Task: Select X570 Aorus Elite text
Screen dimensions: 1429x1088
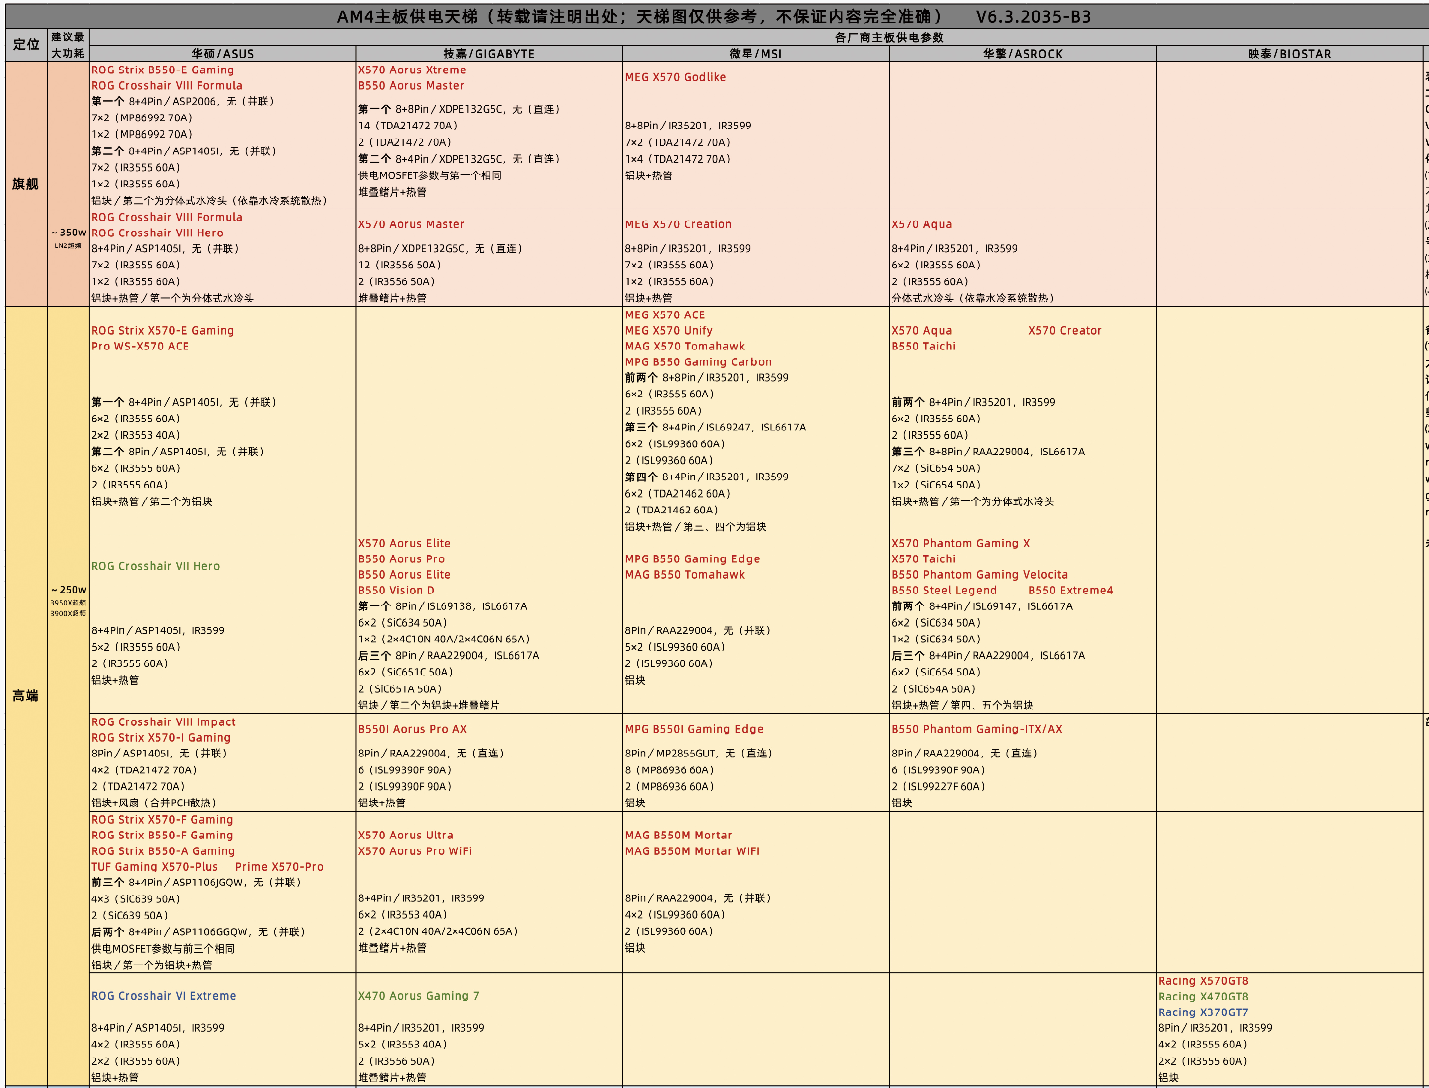Action: [404, 544]
